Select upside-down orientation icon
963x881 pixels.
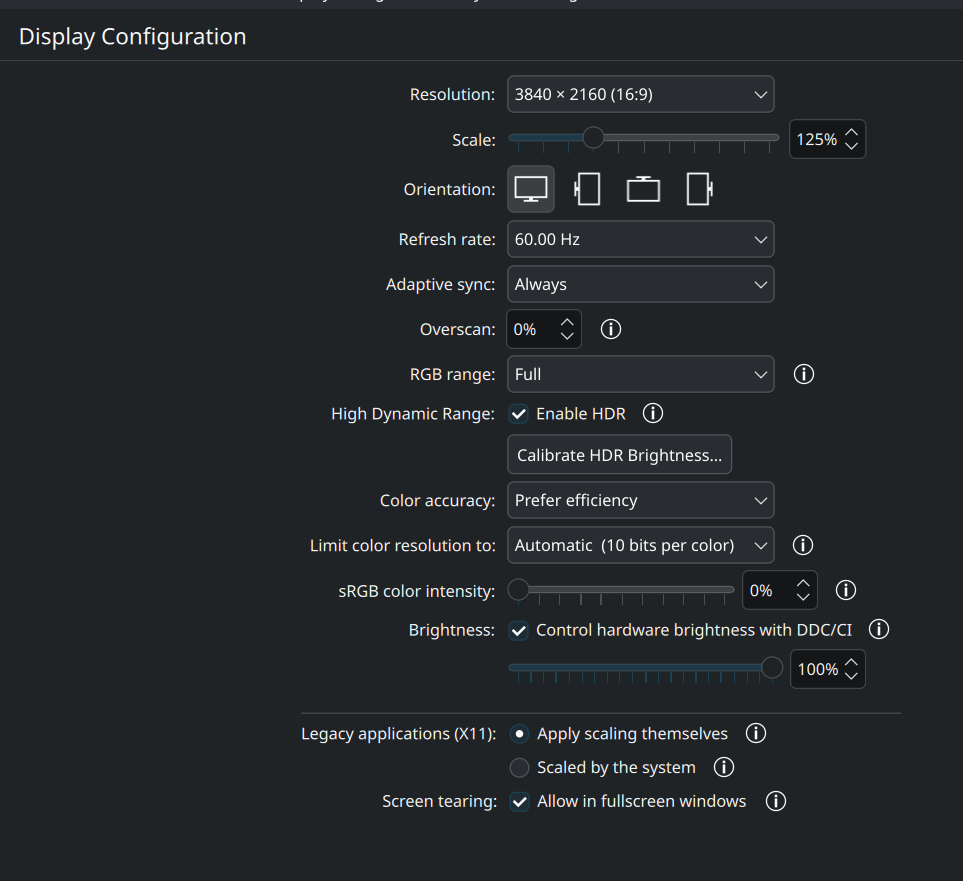coord(643,189)
